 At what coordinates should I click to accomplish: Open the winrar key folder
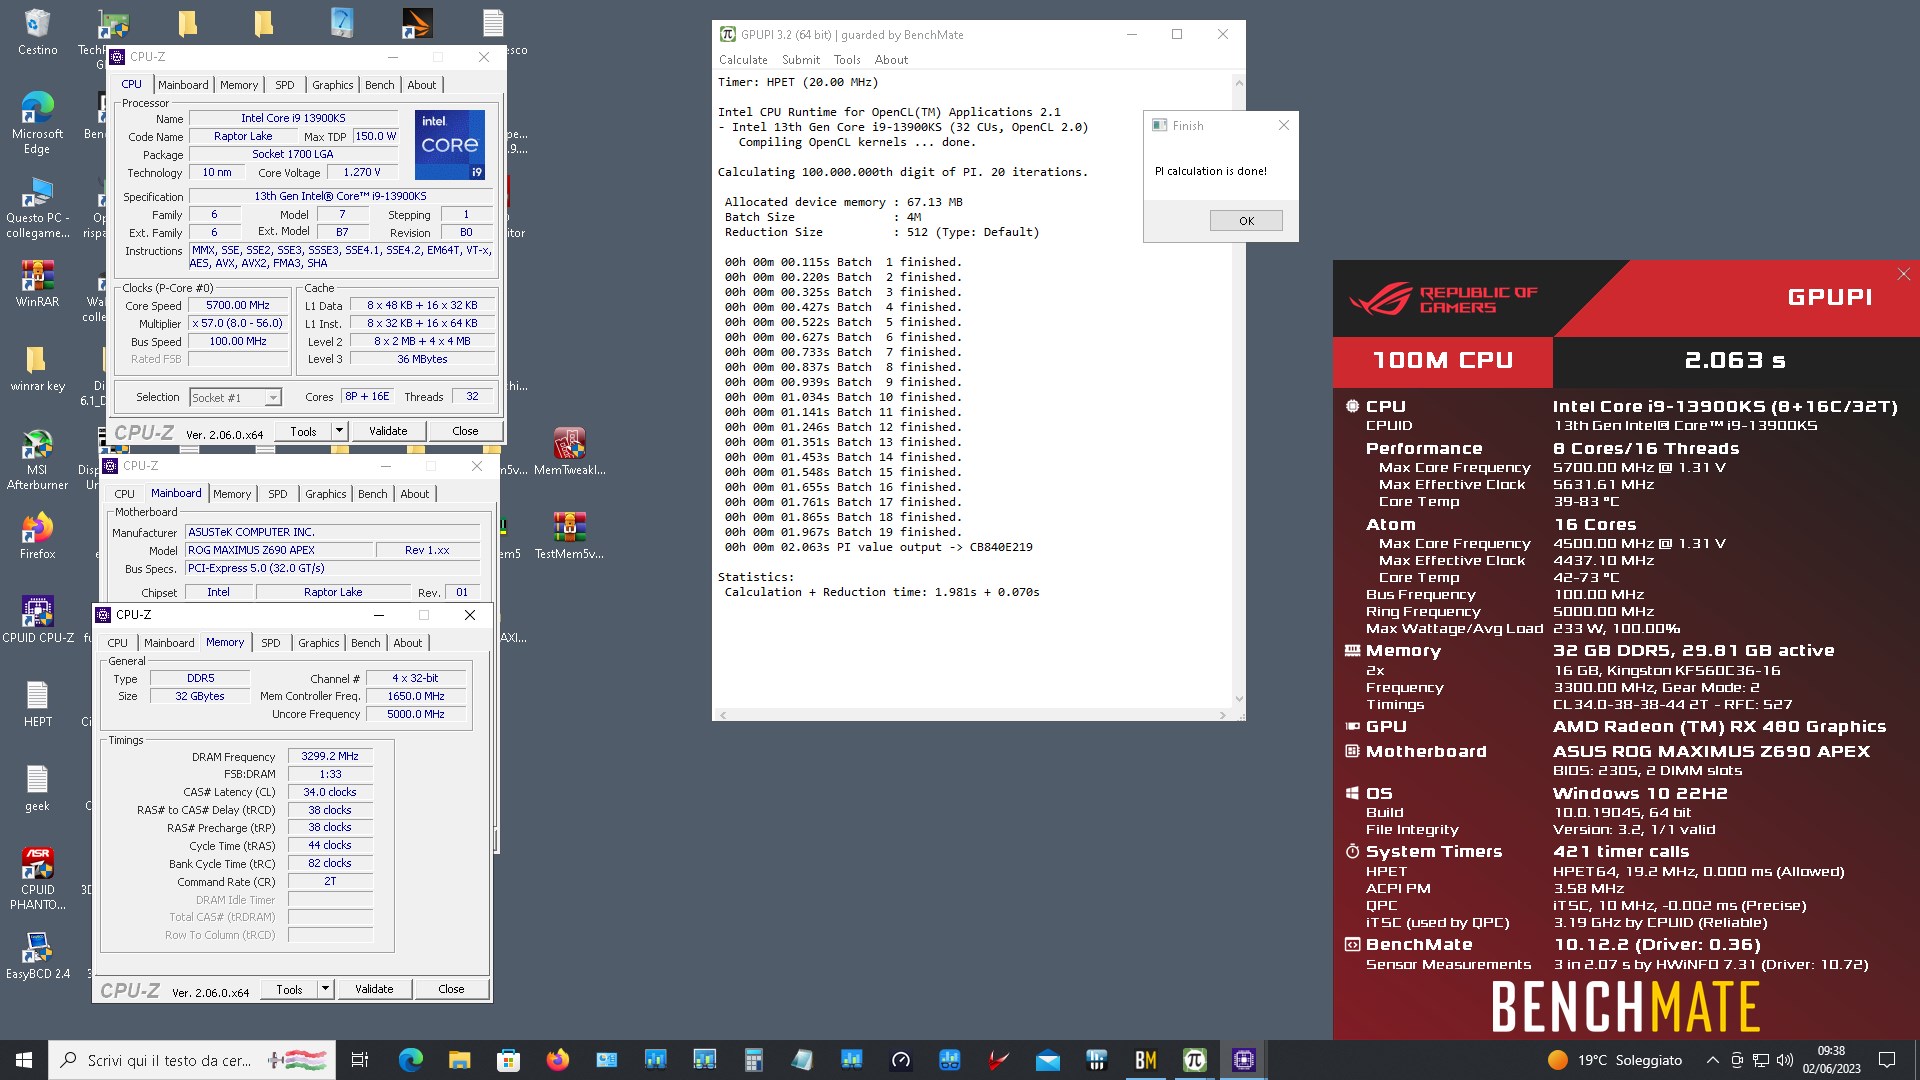tap(37, 368)
